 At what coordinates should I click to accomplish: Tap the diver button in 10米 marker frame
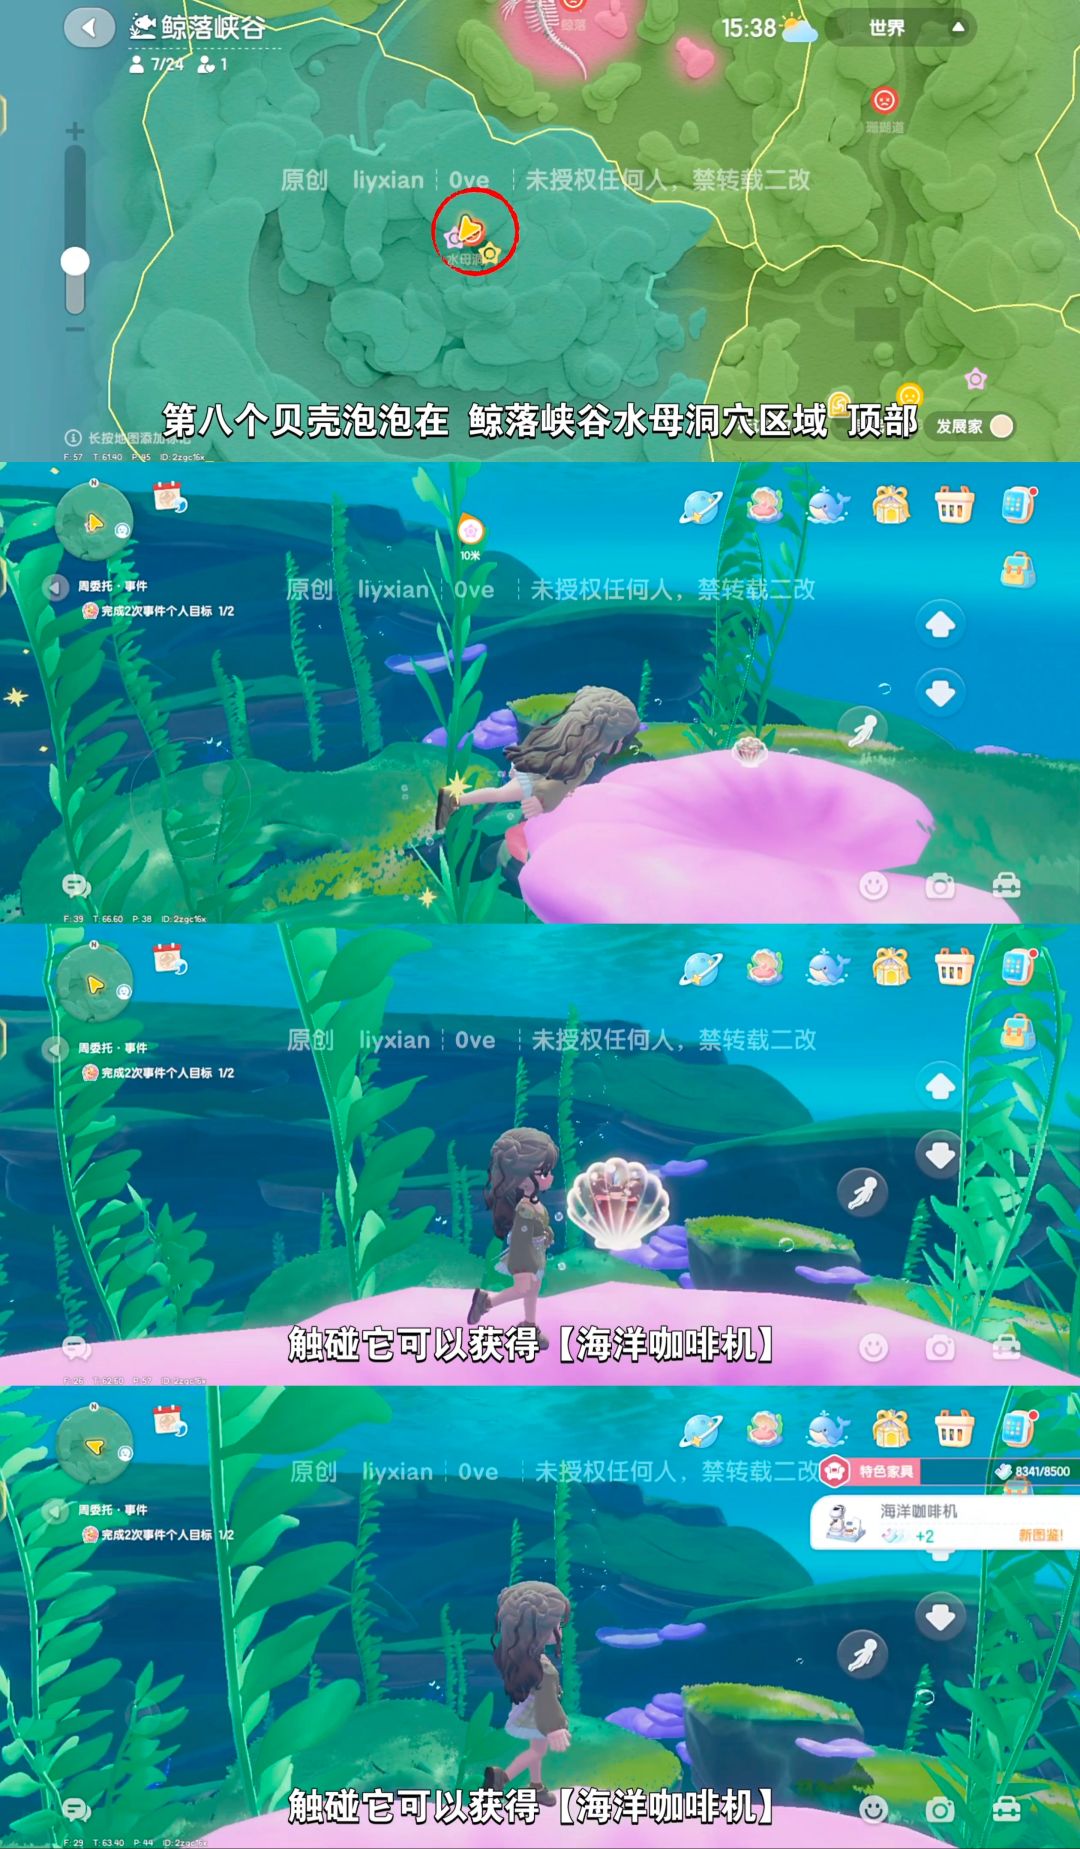click(x=862, y=730)
